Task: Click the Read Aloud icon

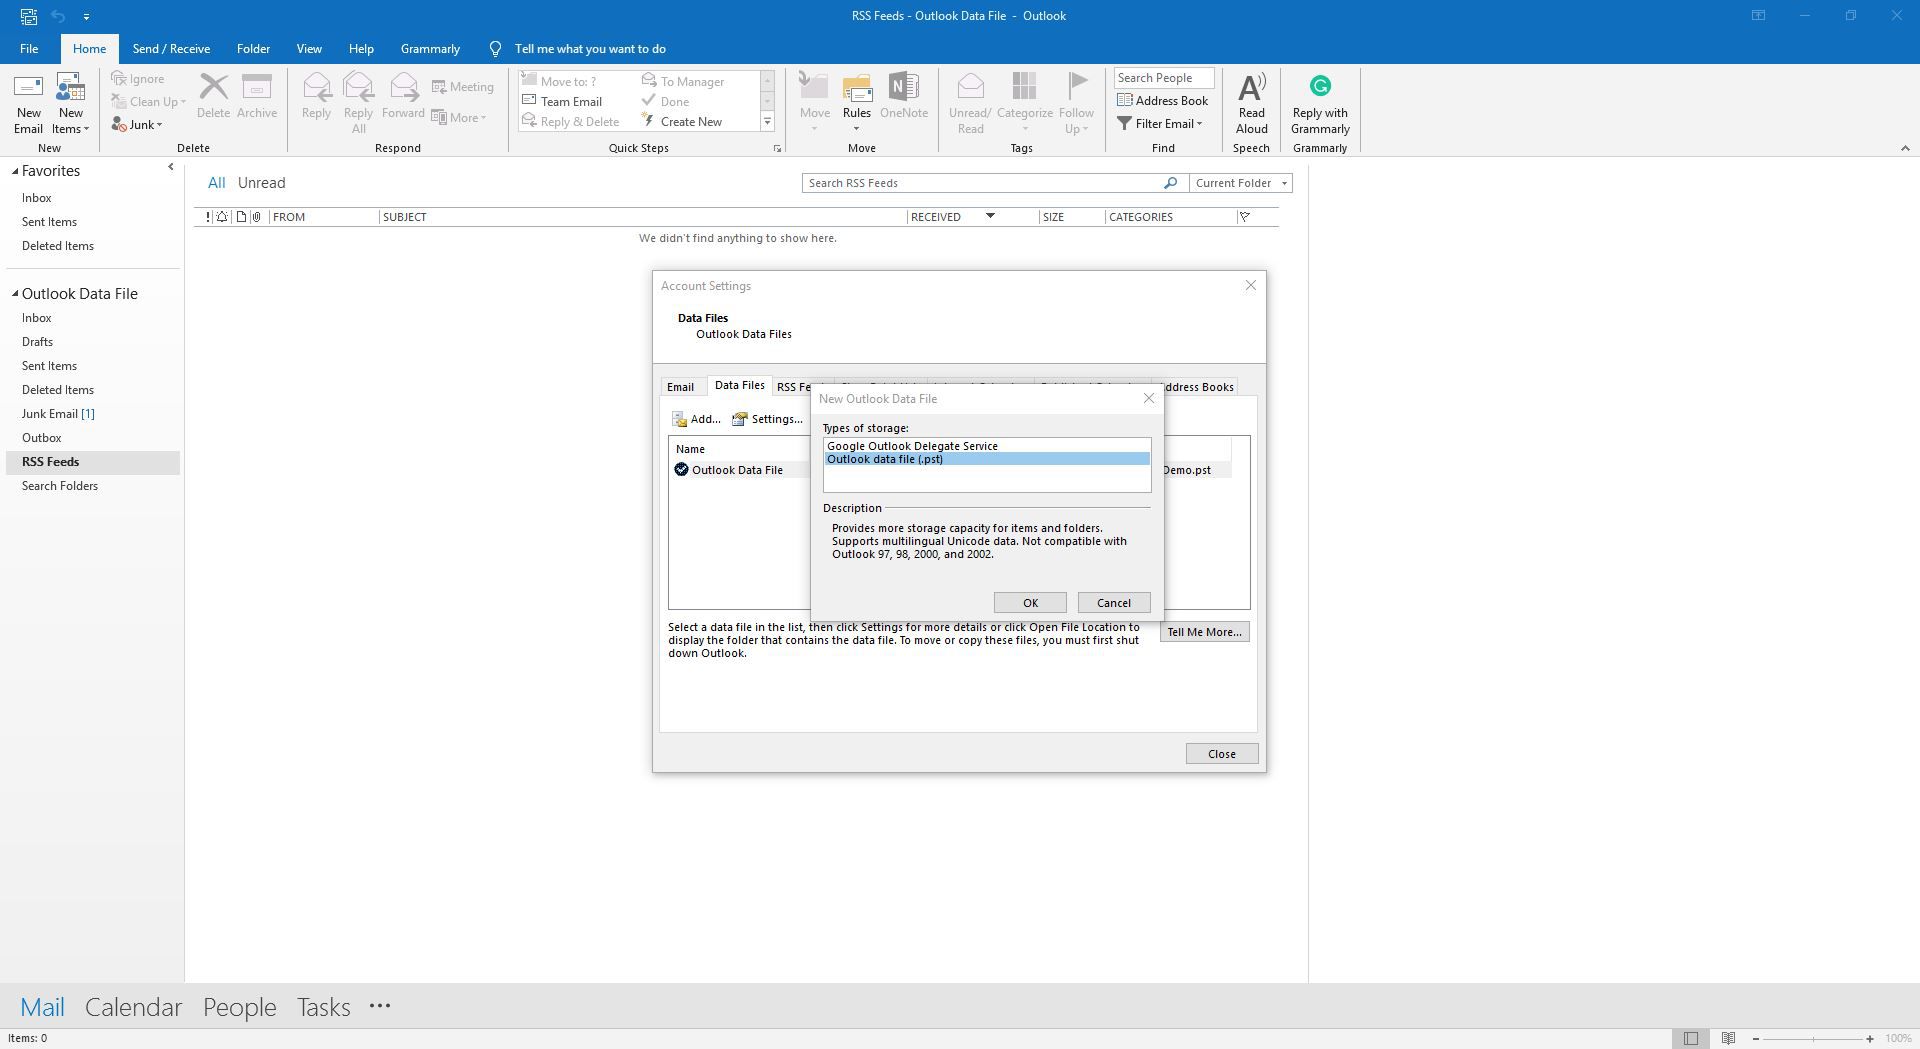Action: tap(1251, 104)
